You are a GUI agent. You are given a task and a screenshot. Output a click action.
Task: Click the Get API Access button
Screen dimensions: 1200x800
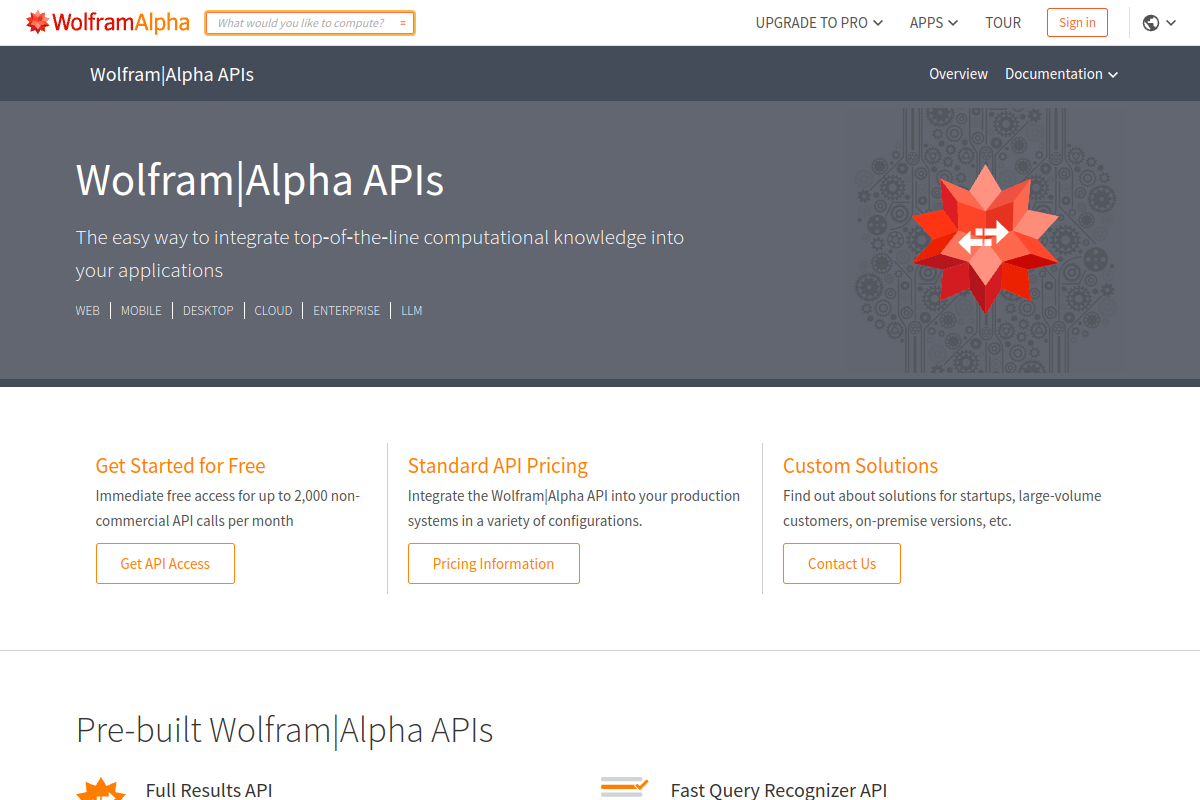pos(165,564)
